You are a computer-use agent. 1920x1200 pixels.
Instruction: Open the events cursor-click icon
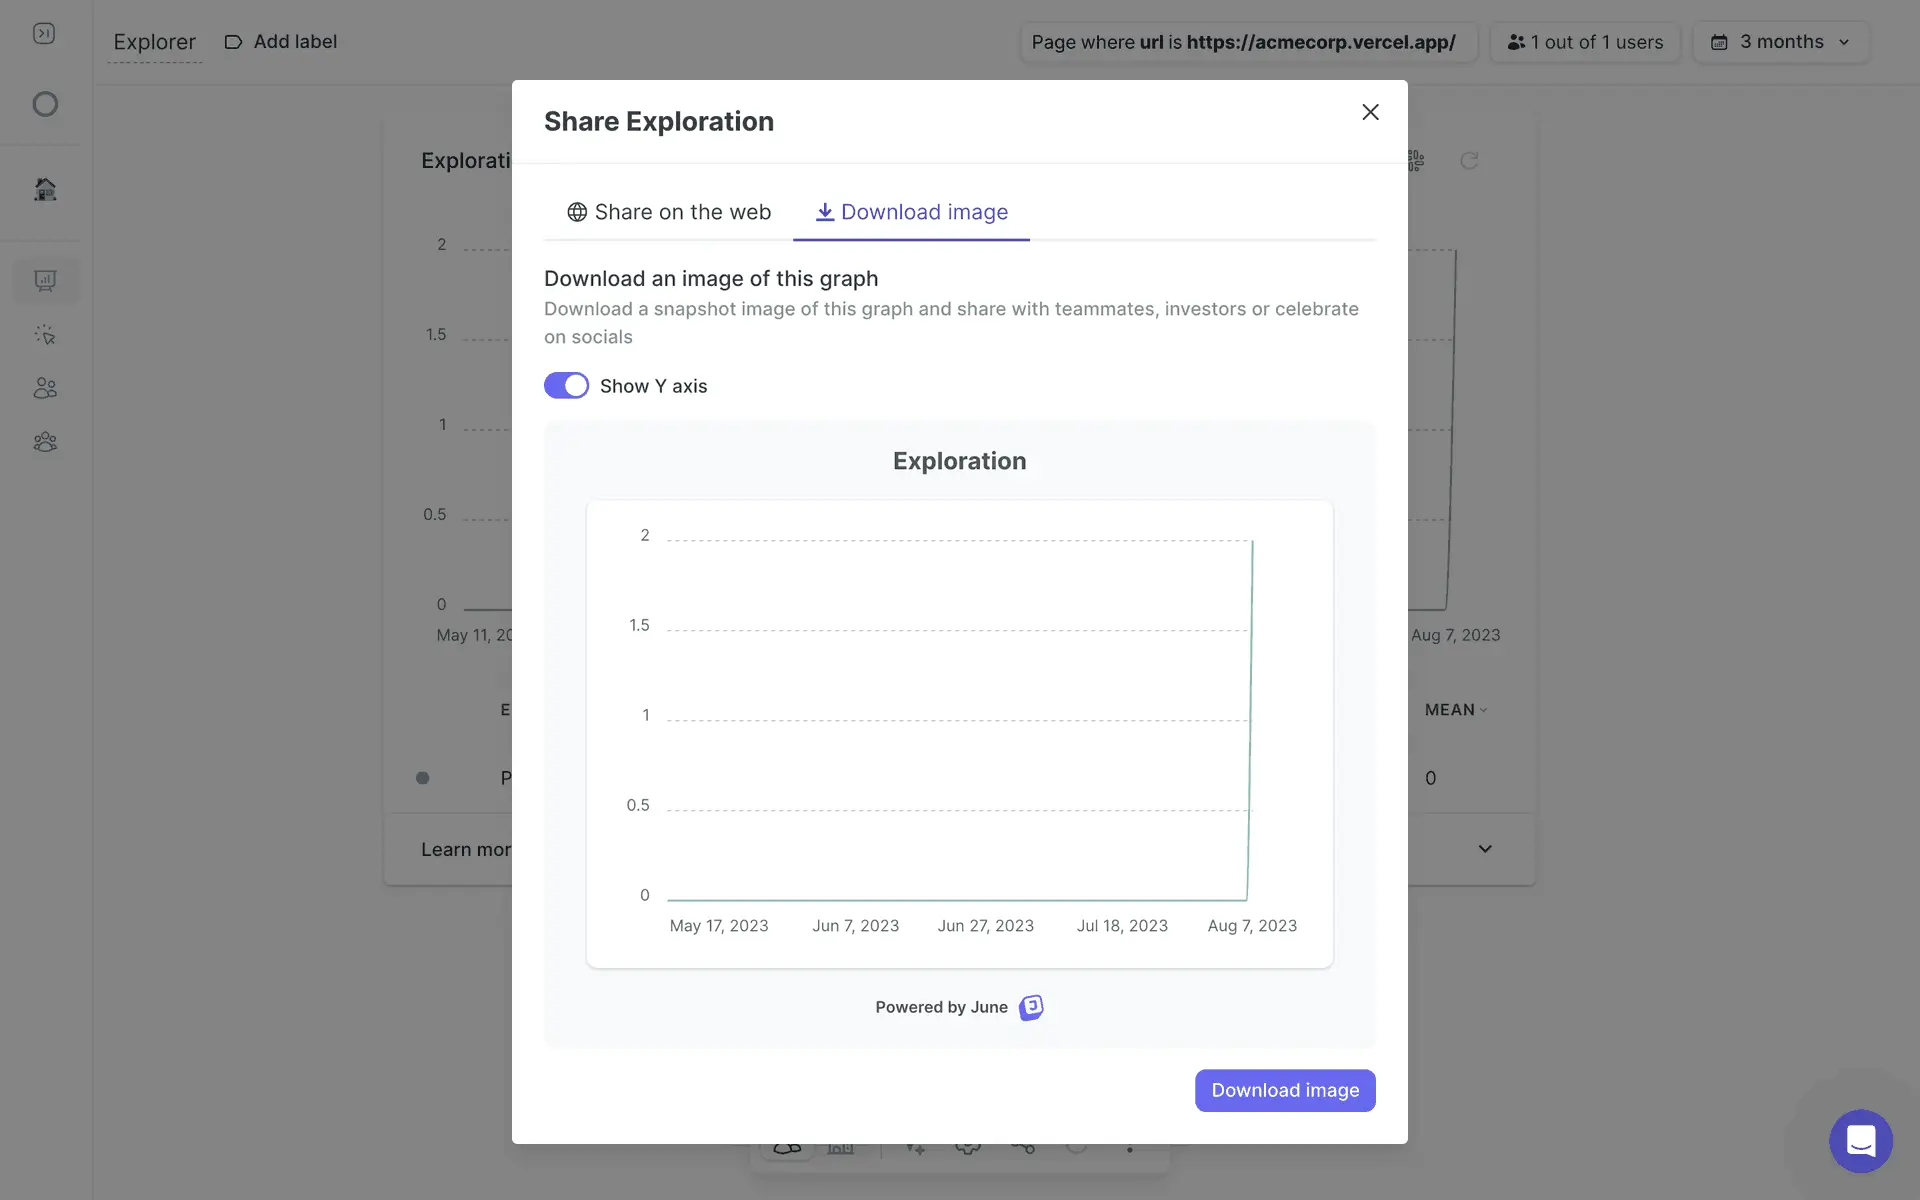(45, 335)
